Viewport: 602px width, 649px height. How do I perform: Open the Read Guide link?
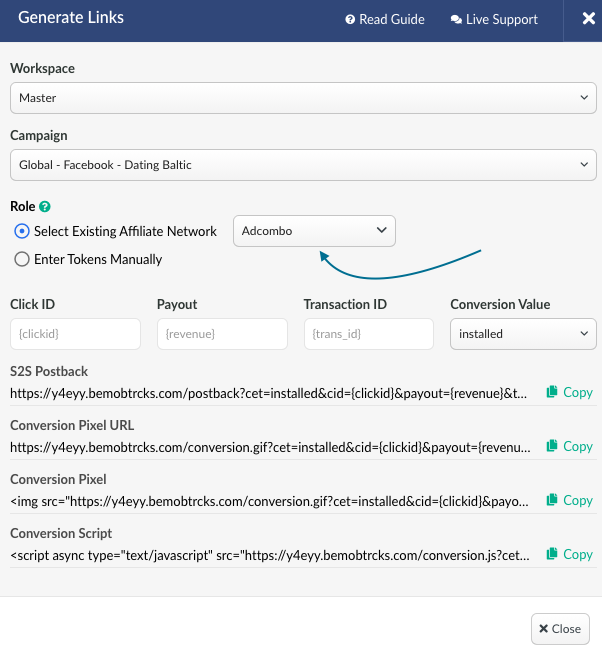385,19
